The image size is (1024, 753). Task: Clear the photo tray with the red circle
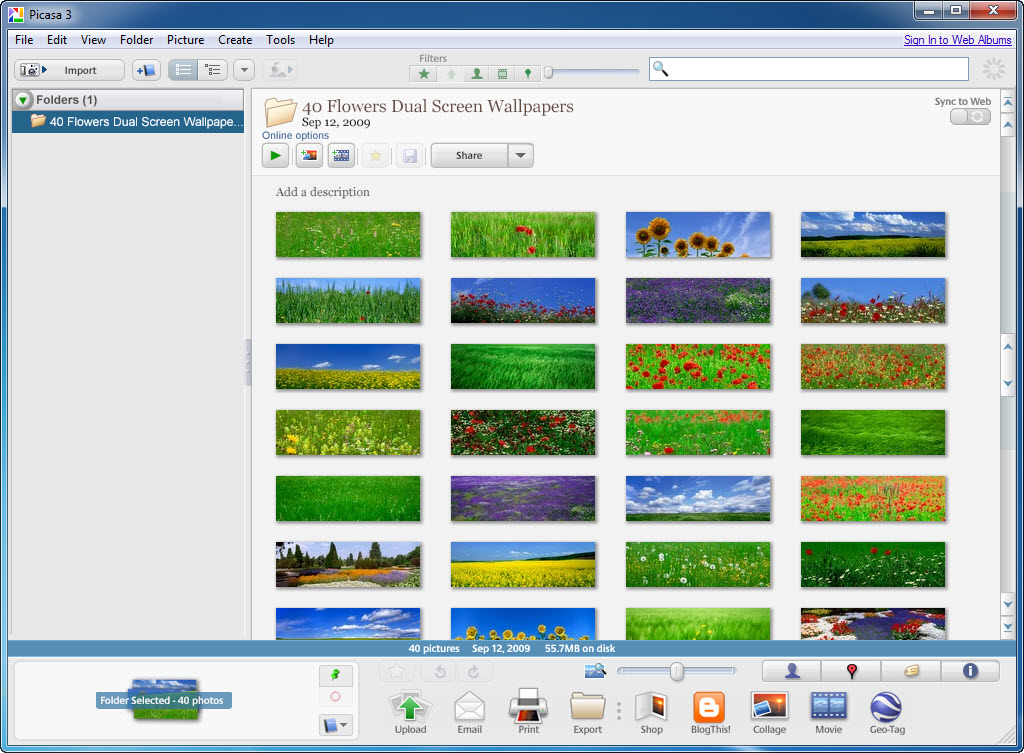pos(336,697)
